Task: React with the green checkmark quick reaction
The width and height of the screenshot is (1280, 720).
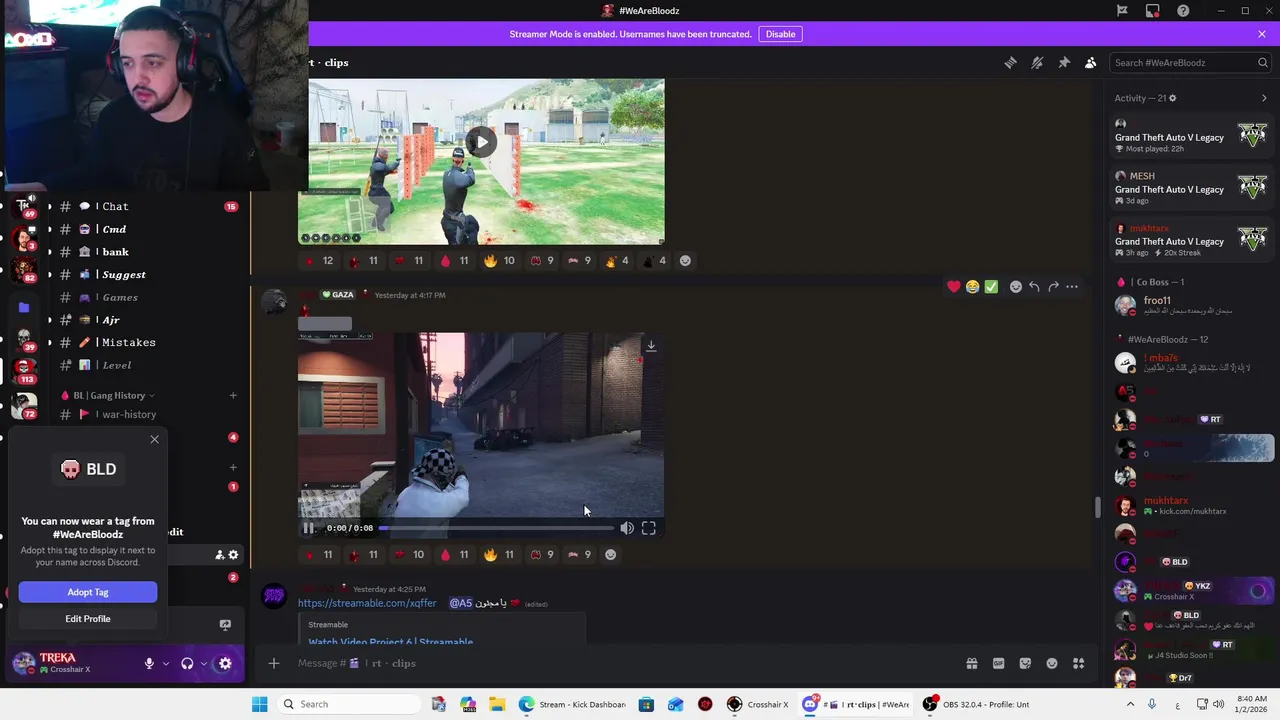Action: coord(991,287)
